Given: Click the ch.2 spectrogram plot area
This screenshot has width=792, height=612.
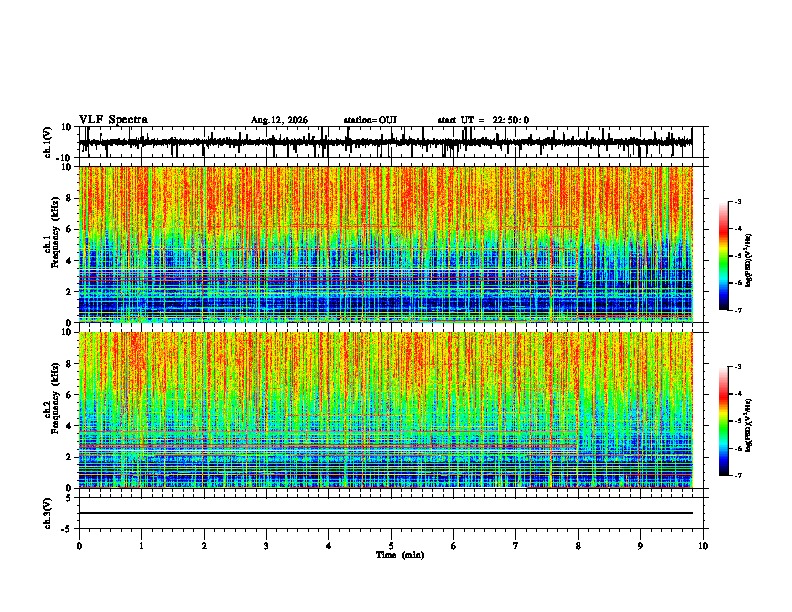Looking at the screenshot, I should point(385,410).
